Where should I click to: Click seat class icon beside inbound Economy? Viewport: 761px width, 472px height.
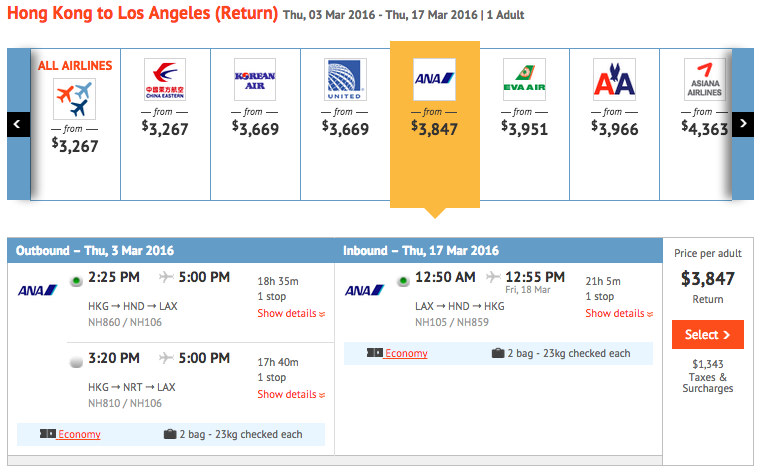coord(375,353)
